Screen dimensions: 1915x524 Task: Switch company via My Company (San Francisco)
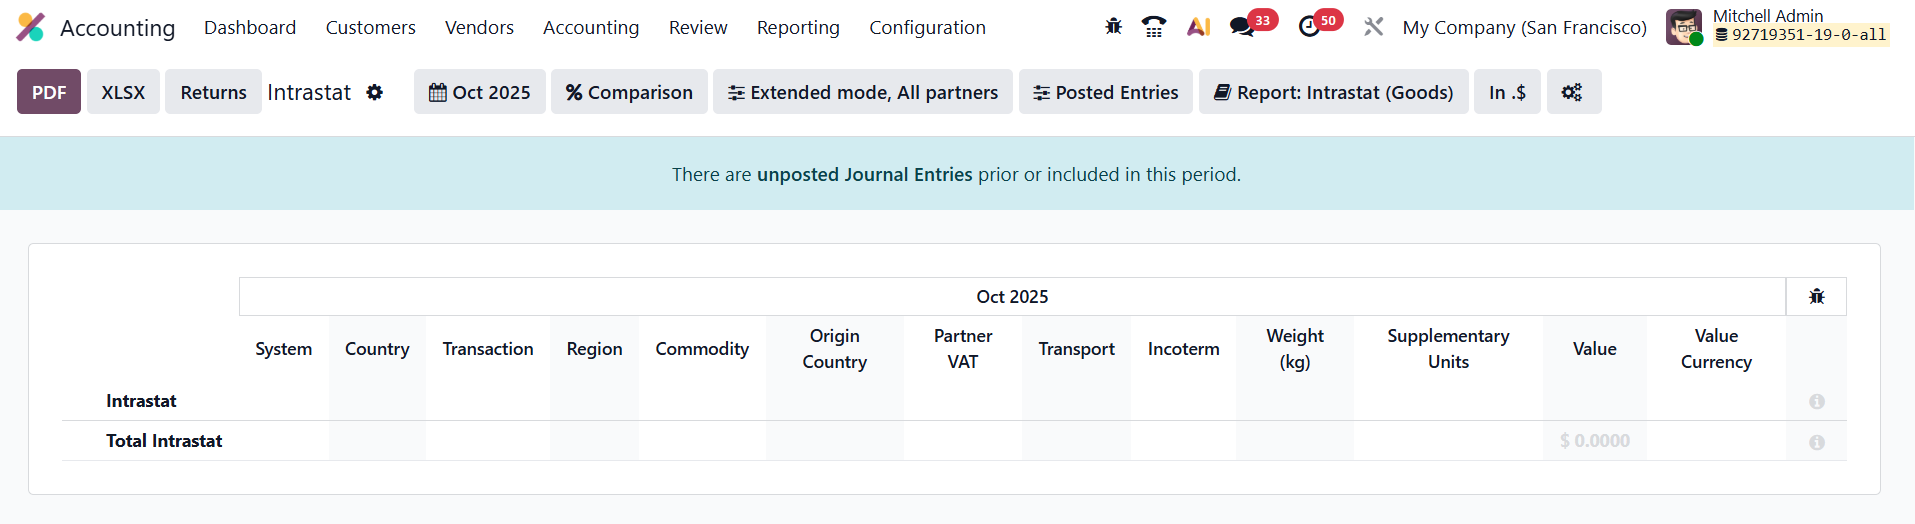click(x=1524, y=28)
